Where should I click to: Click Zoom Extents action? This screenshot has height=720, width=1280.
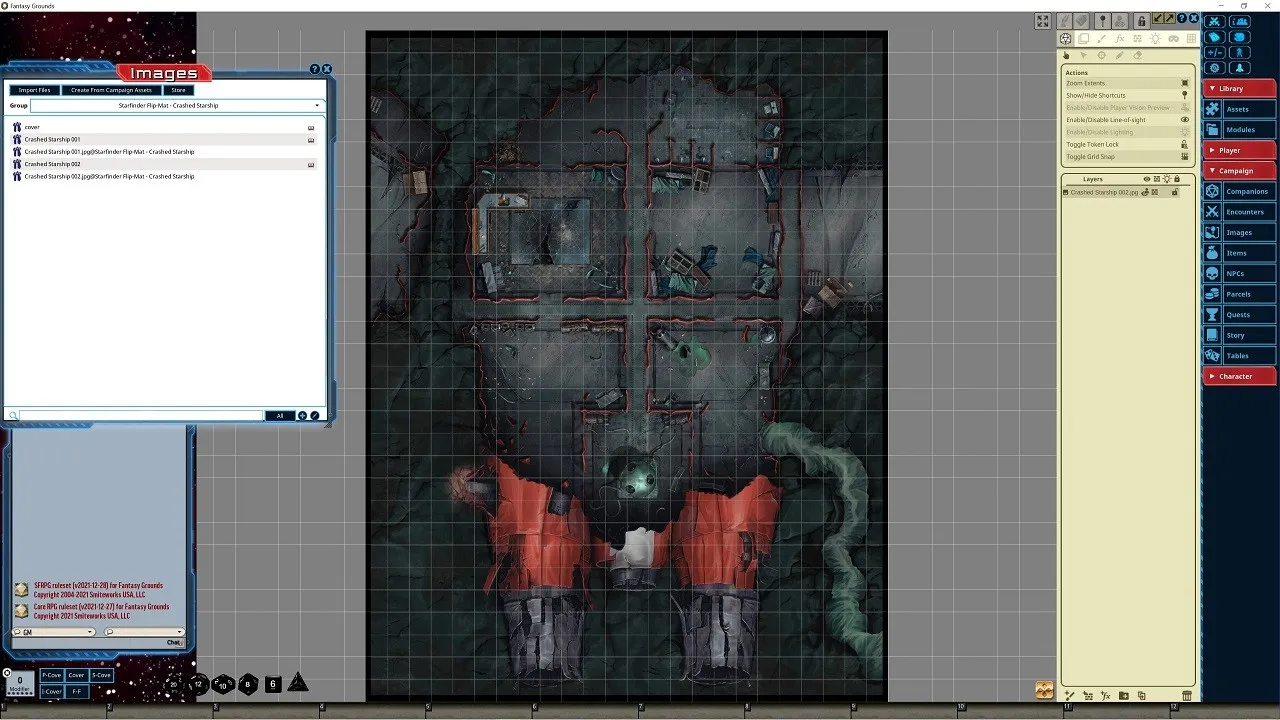point(1127,83)
